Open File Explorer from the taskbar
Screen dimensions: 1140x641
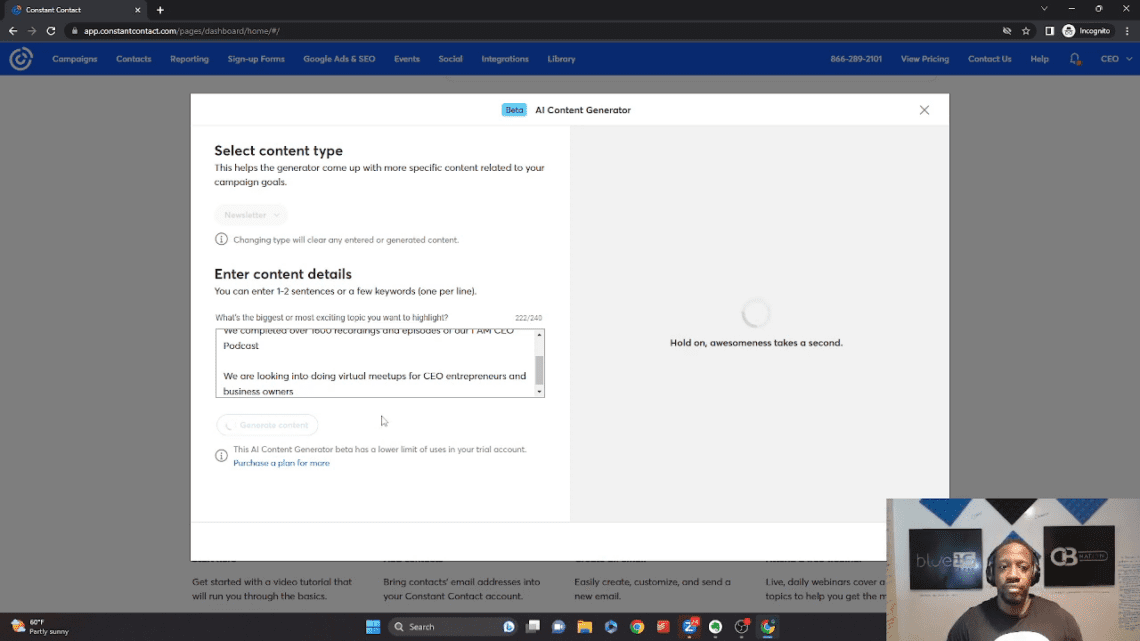tap(585, 626)
